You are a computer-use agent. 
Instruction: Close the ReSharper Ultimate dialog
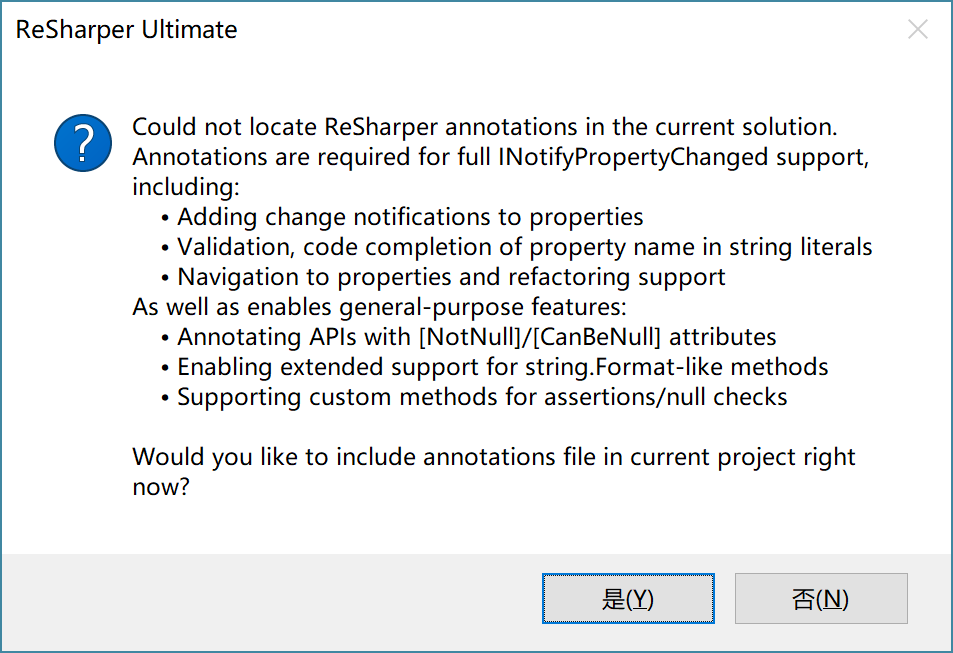click(917, 29)
